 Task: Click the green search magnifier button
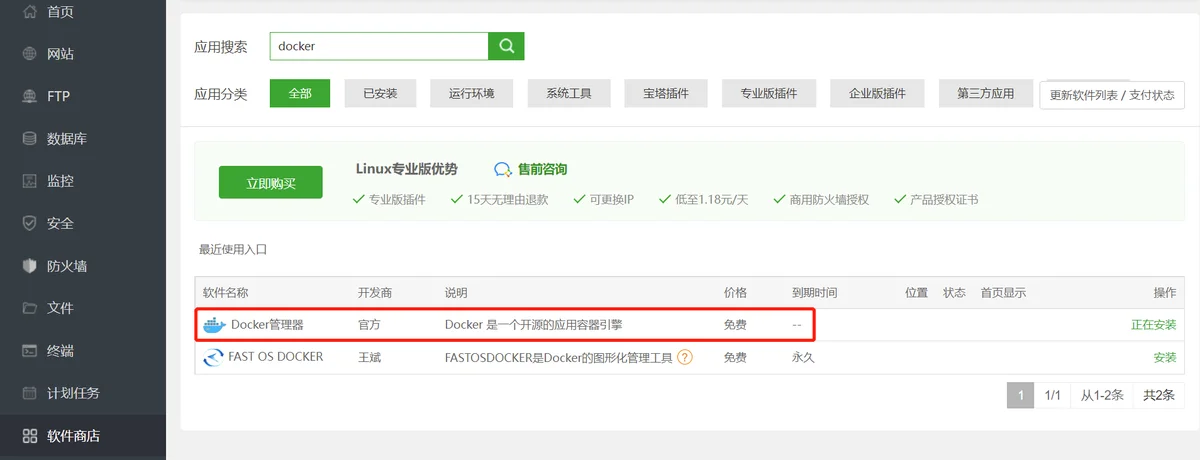pyautogui.click(x=506, y=46)
